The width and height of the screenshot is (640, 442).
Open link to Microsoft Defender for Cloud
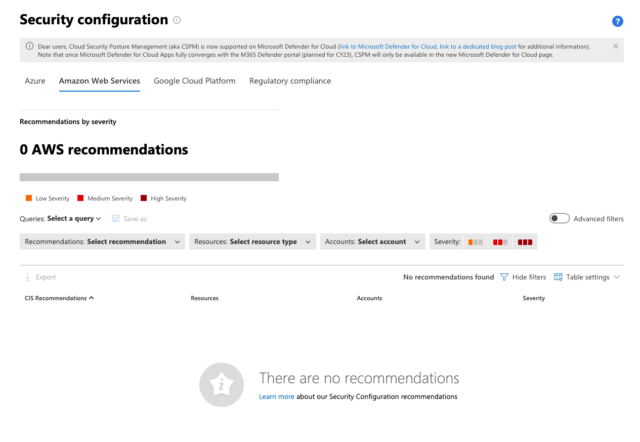pos(388,47)
